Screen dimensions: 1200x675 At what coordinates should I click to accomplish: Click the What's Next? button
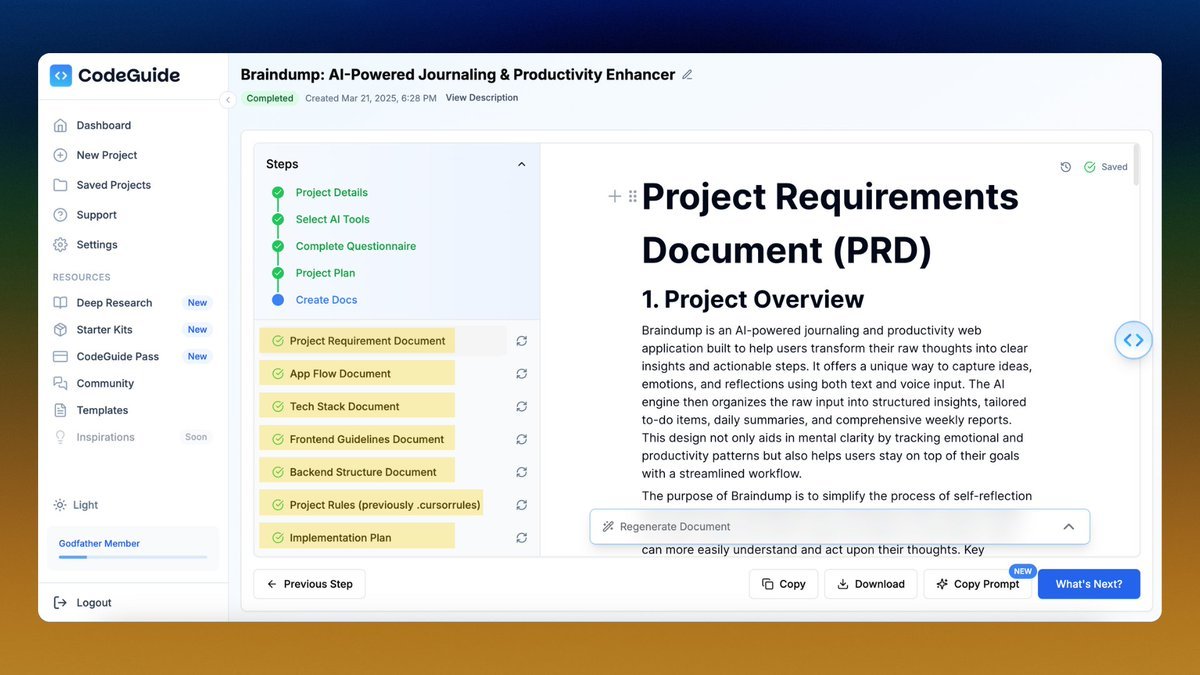(1089, 584)
